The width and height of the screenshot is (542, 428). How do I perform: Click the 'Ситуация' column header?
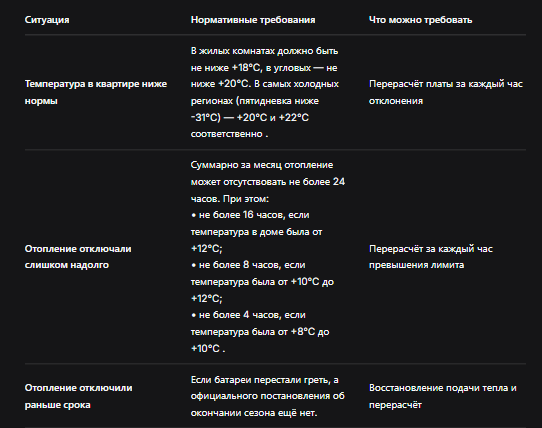click(x=47, y=20)
